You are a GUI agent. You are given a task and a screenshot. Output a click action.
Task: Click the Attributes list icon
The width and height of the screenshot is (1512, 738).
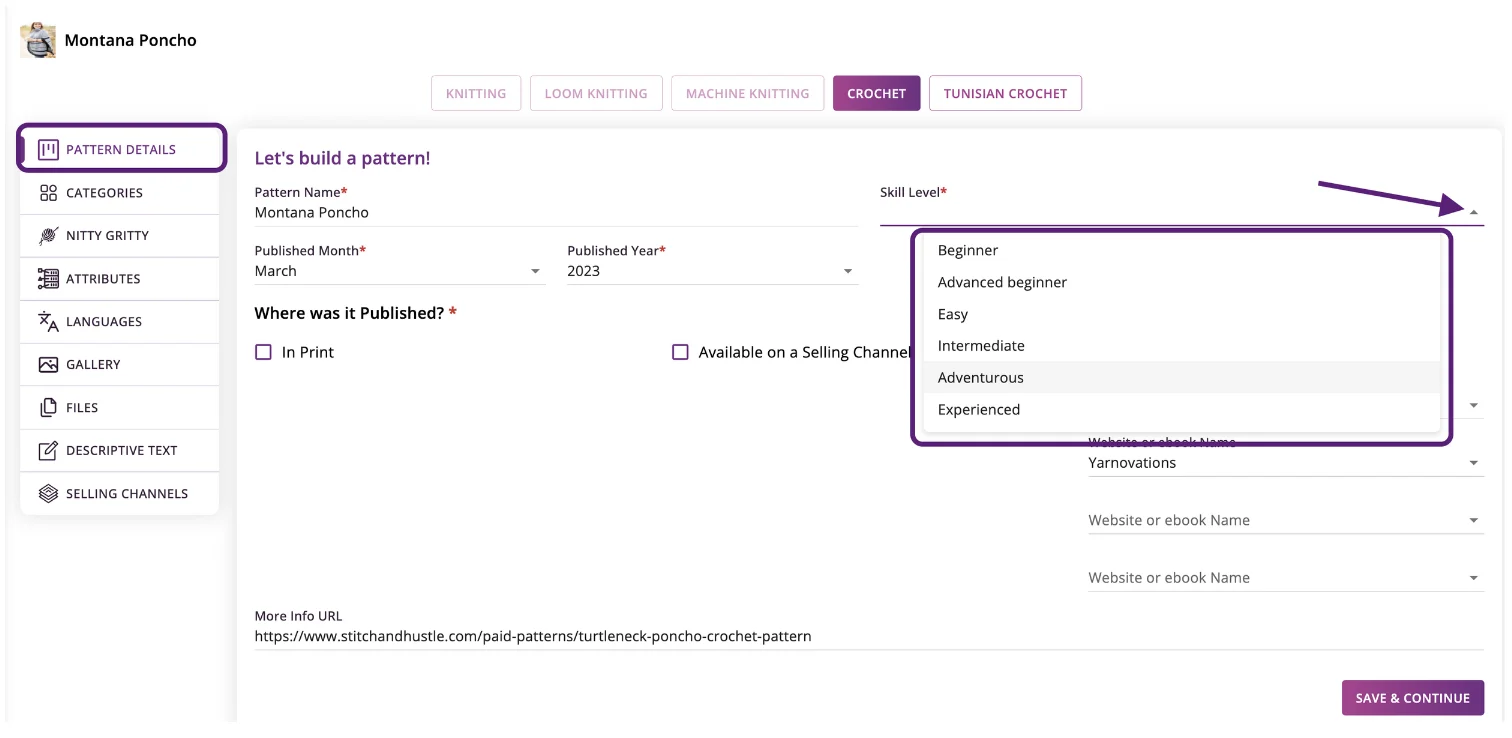(x=48, y=279)
